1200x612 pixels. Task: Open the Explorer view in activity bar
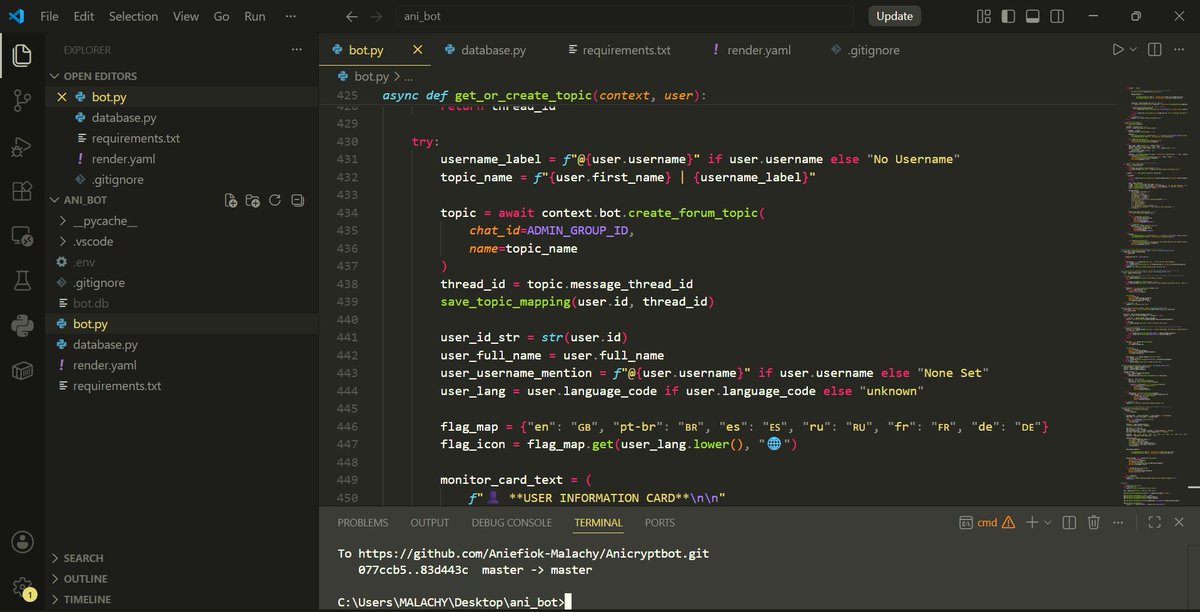click(x=22, y=55)
